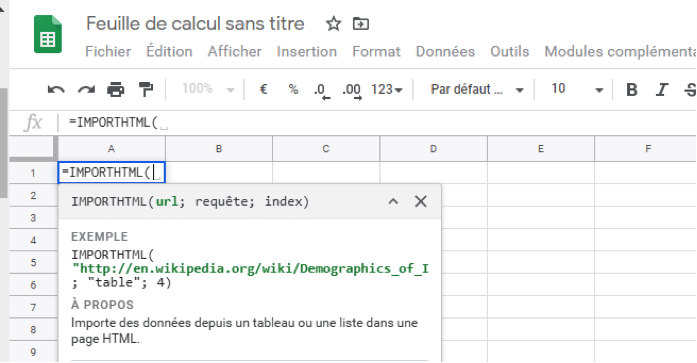The width and height of the screenshot is (697, 363).
Task: Format cell as euro currency
Action: coord(263,89)
